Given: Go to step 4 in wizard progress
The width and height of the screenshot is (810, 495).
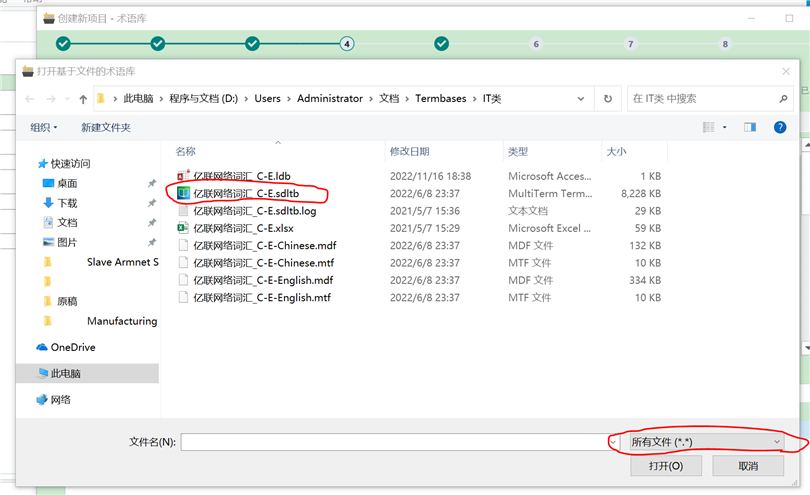Looking at the screenshot, I should tap(347, 44).
